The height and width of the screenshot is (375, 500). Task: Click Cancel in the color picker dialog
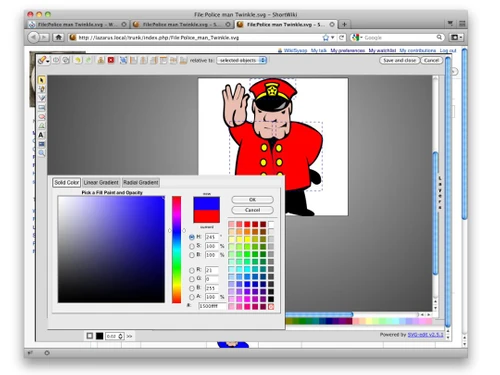click(x=252, y=210)
